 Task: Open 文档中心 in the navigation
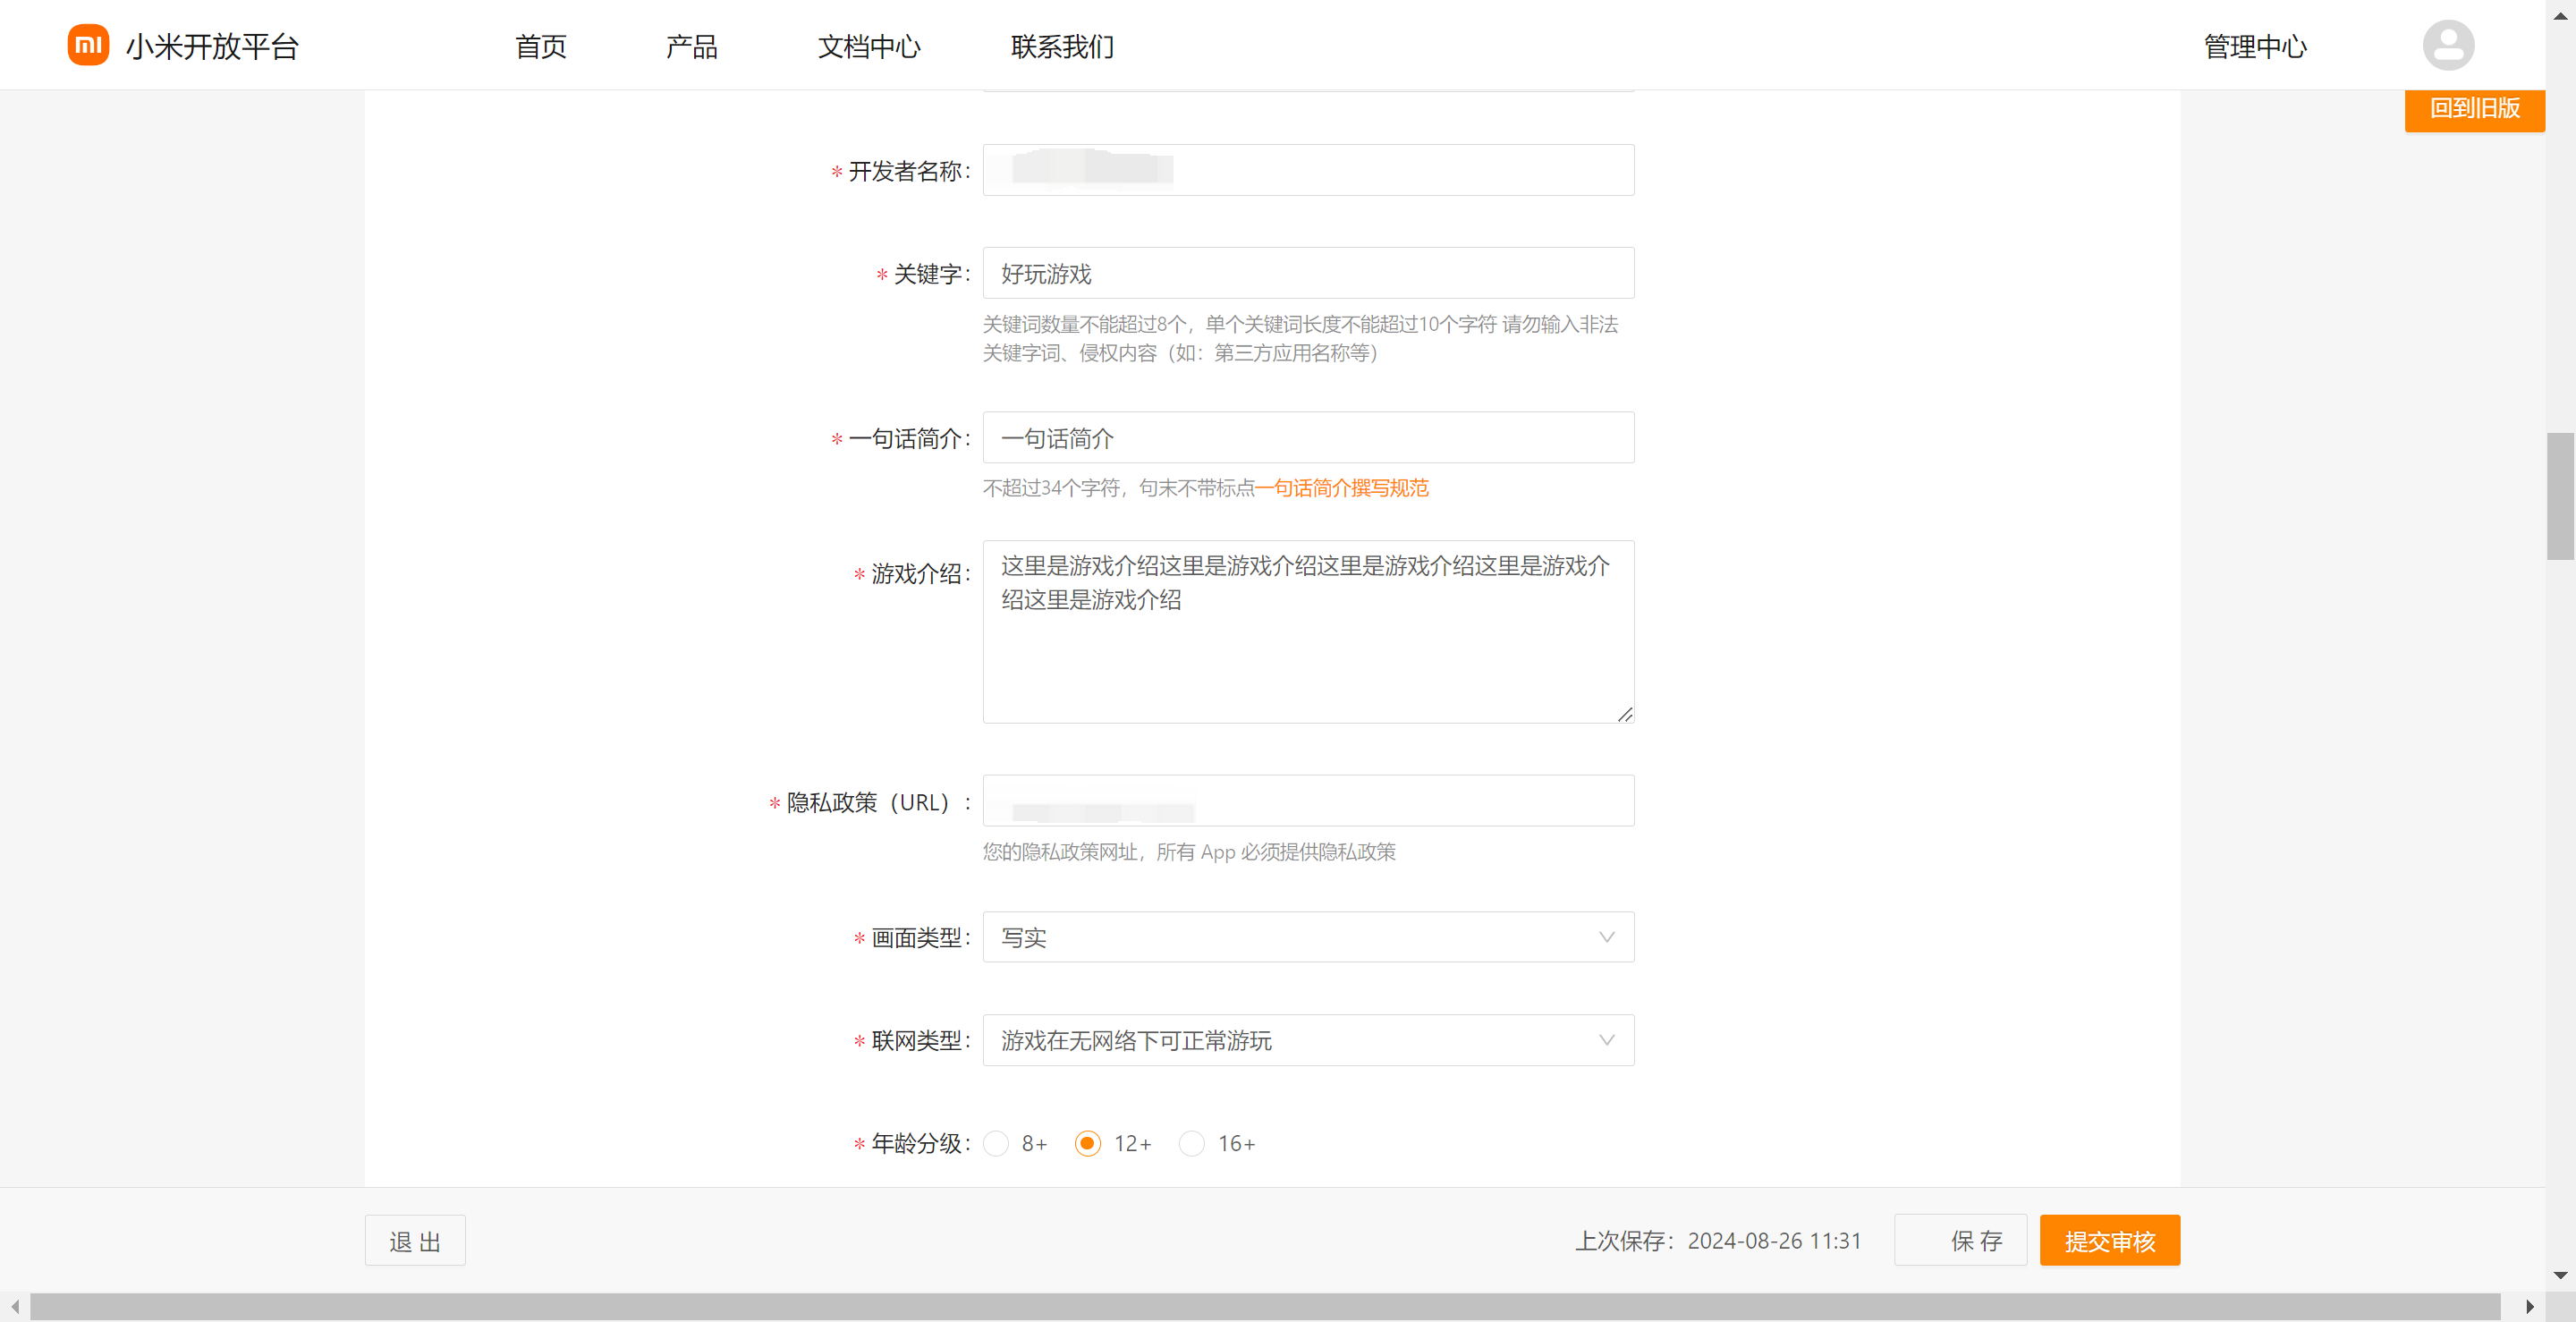(868, 46)
